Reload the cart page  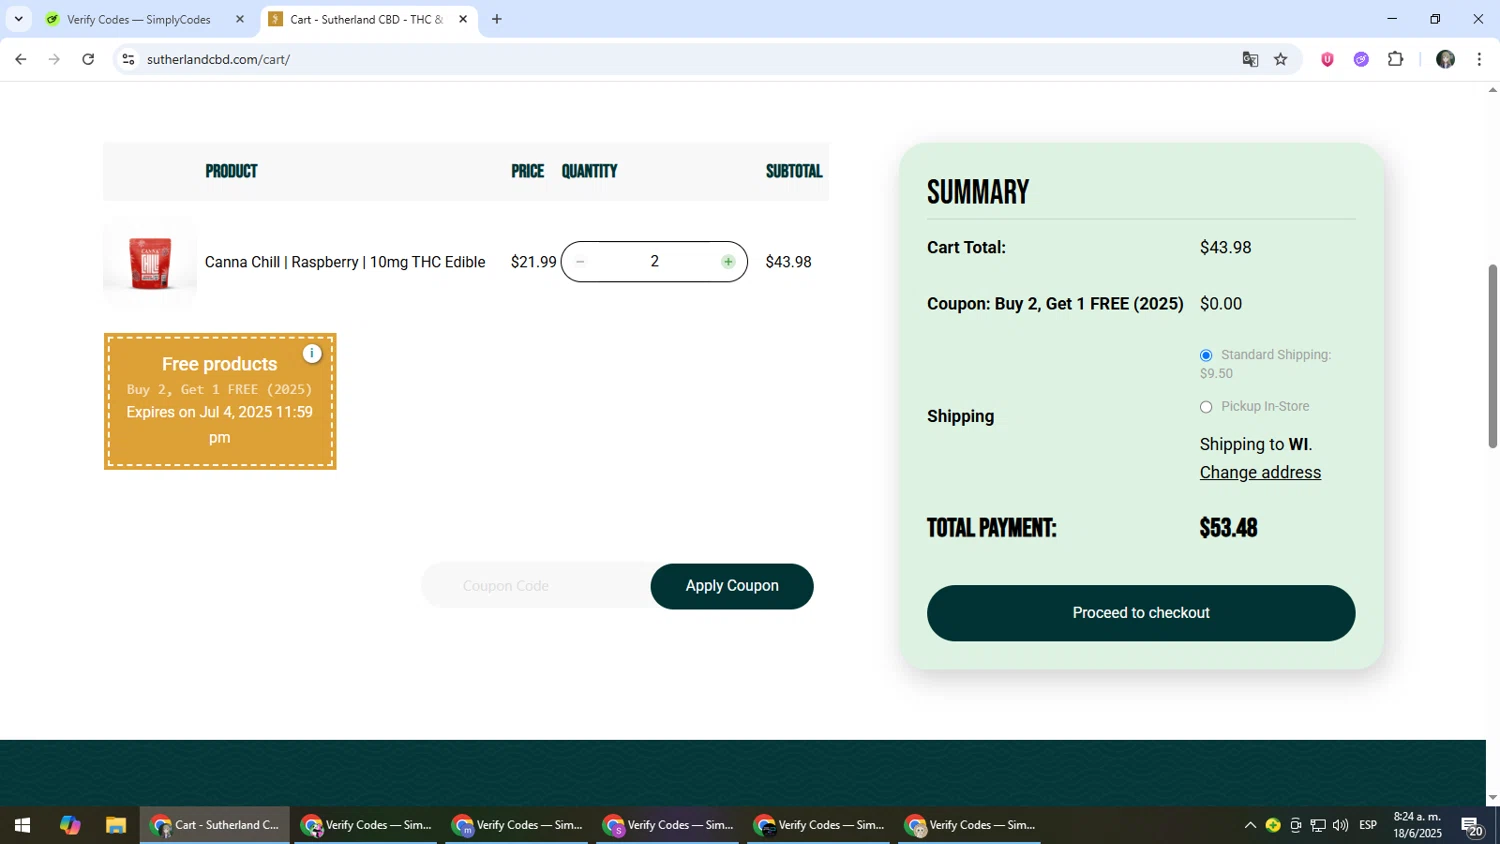pyautogui.click(x=88, y=59)
